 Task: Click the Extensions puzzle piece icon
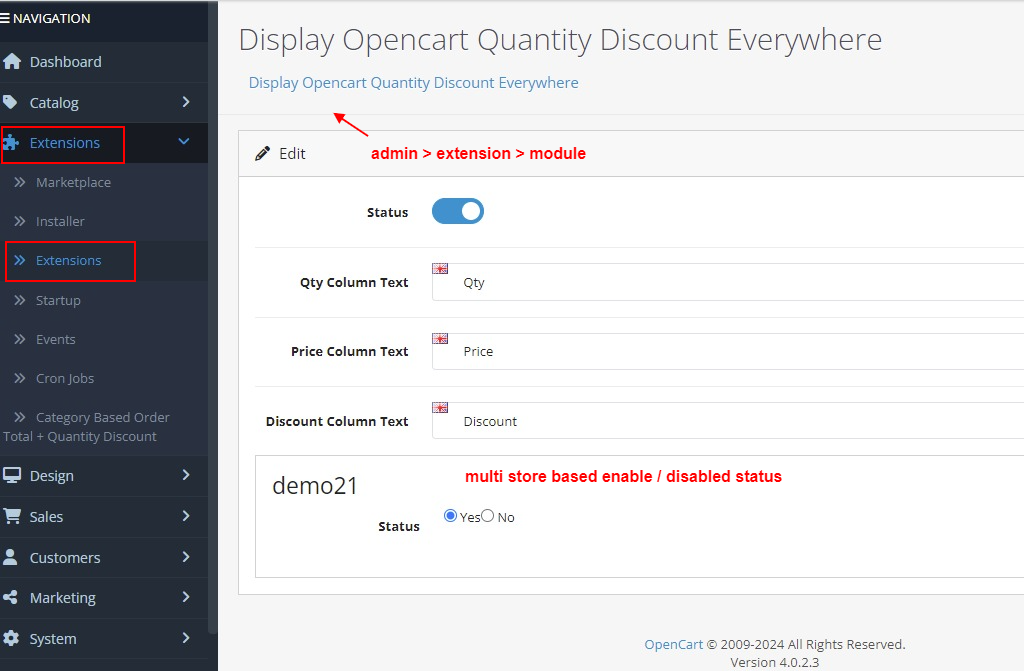point(11,142)
